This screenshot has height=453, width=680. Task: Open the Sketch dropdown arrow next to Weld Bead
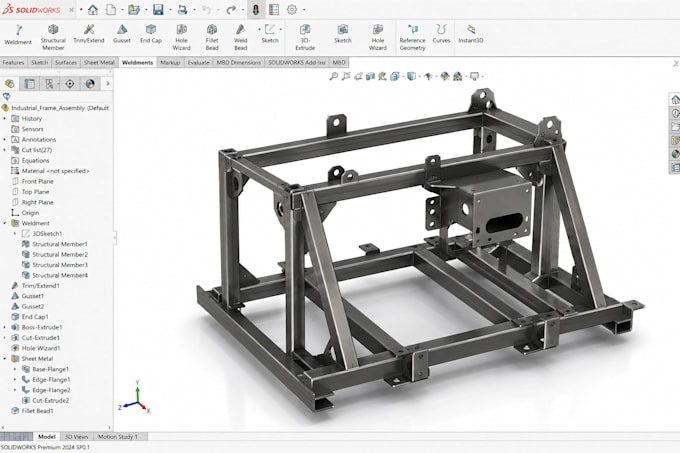(281, 29)
